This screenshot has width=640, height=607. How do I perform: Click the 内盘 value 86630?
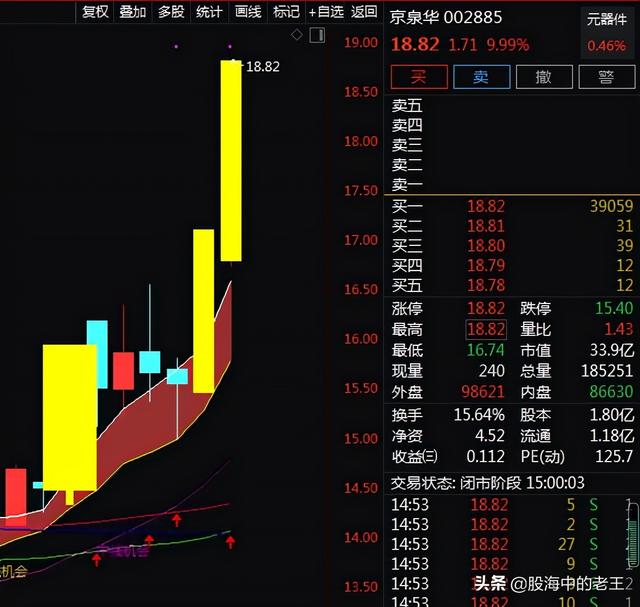click(611, 392)
